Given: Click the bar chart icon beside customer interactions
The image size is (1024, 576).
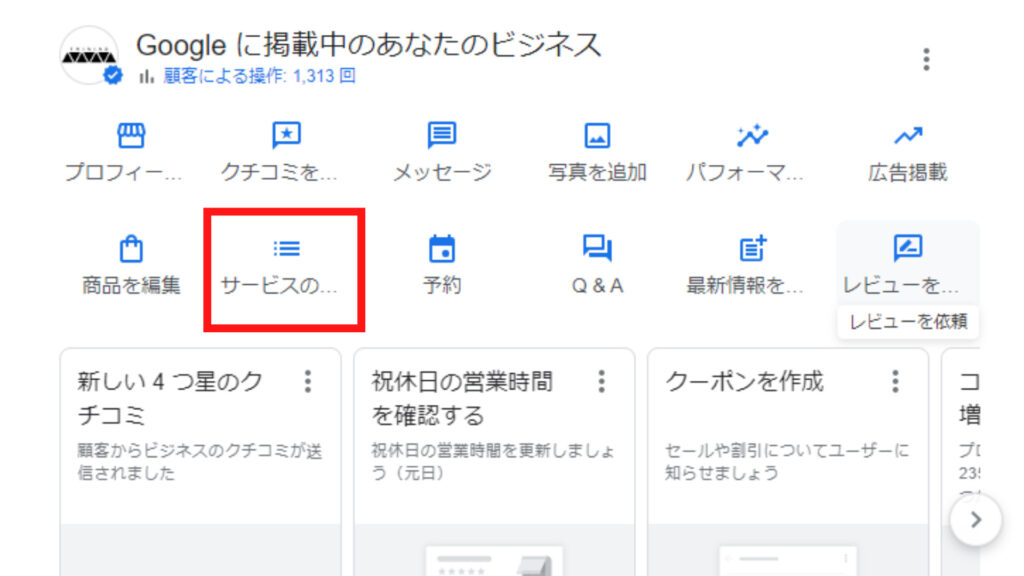Looking at the screenshot, I should click(146, 76).
